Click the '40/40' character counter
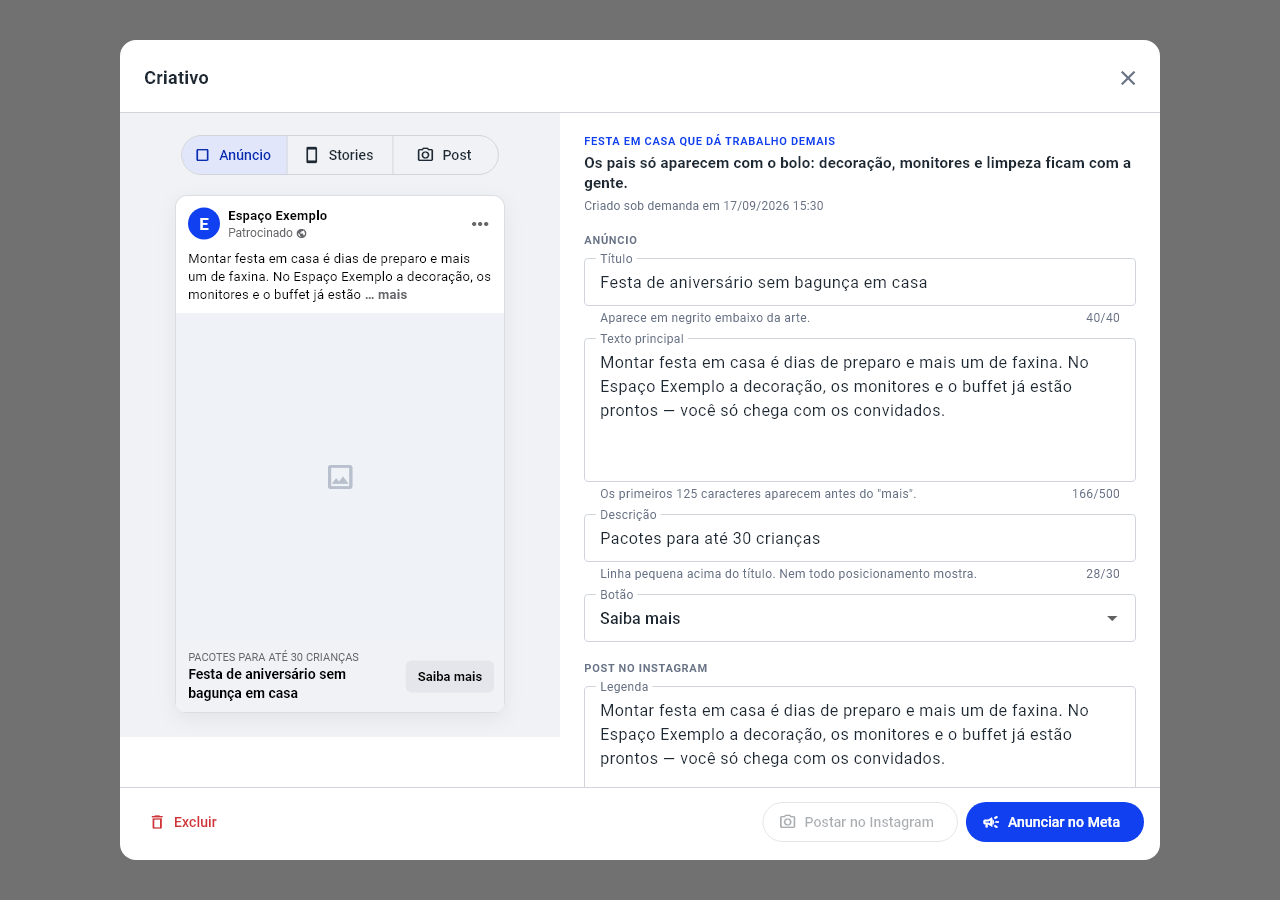 pyautogui.click(x=1103, y=318)
